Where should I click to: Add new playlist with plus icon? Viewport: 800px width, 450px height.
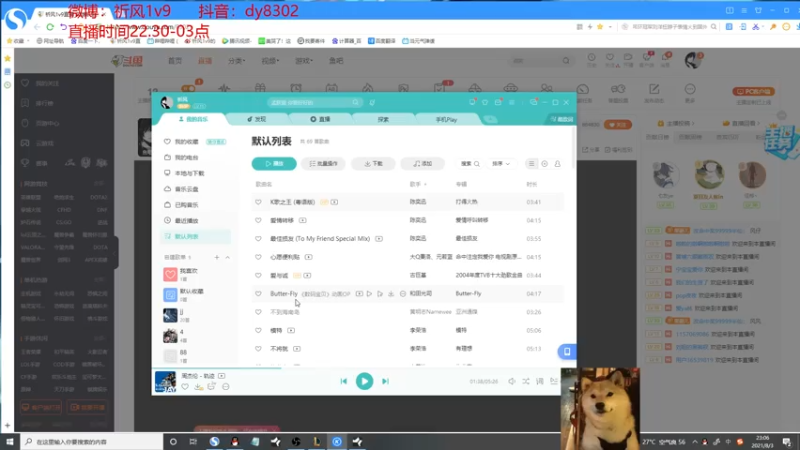coord(217,258)
